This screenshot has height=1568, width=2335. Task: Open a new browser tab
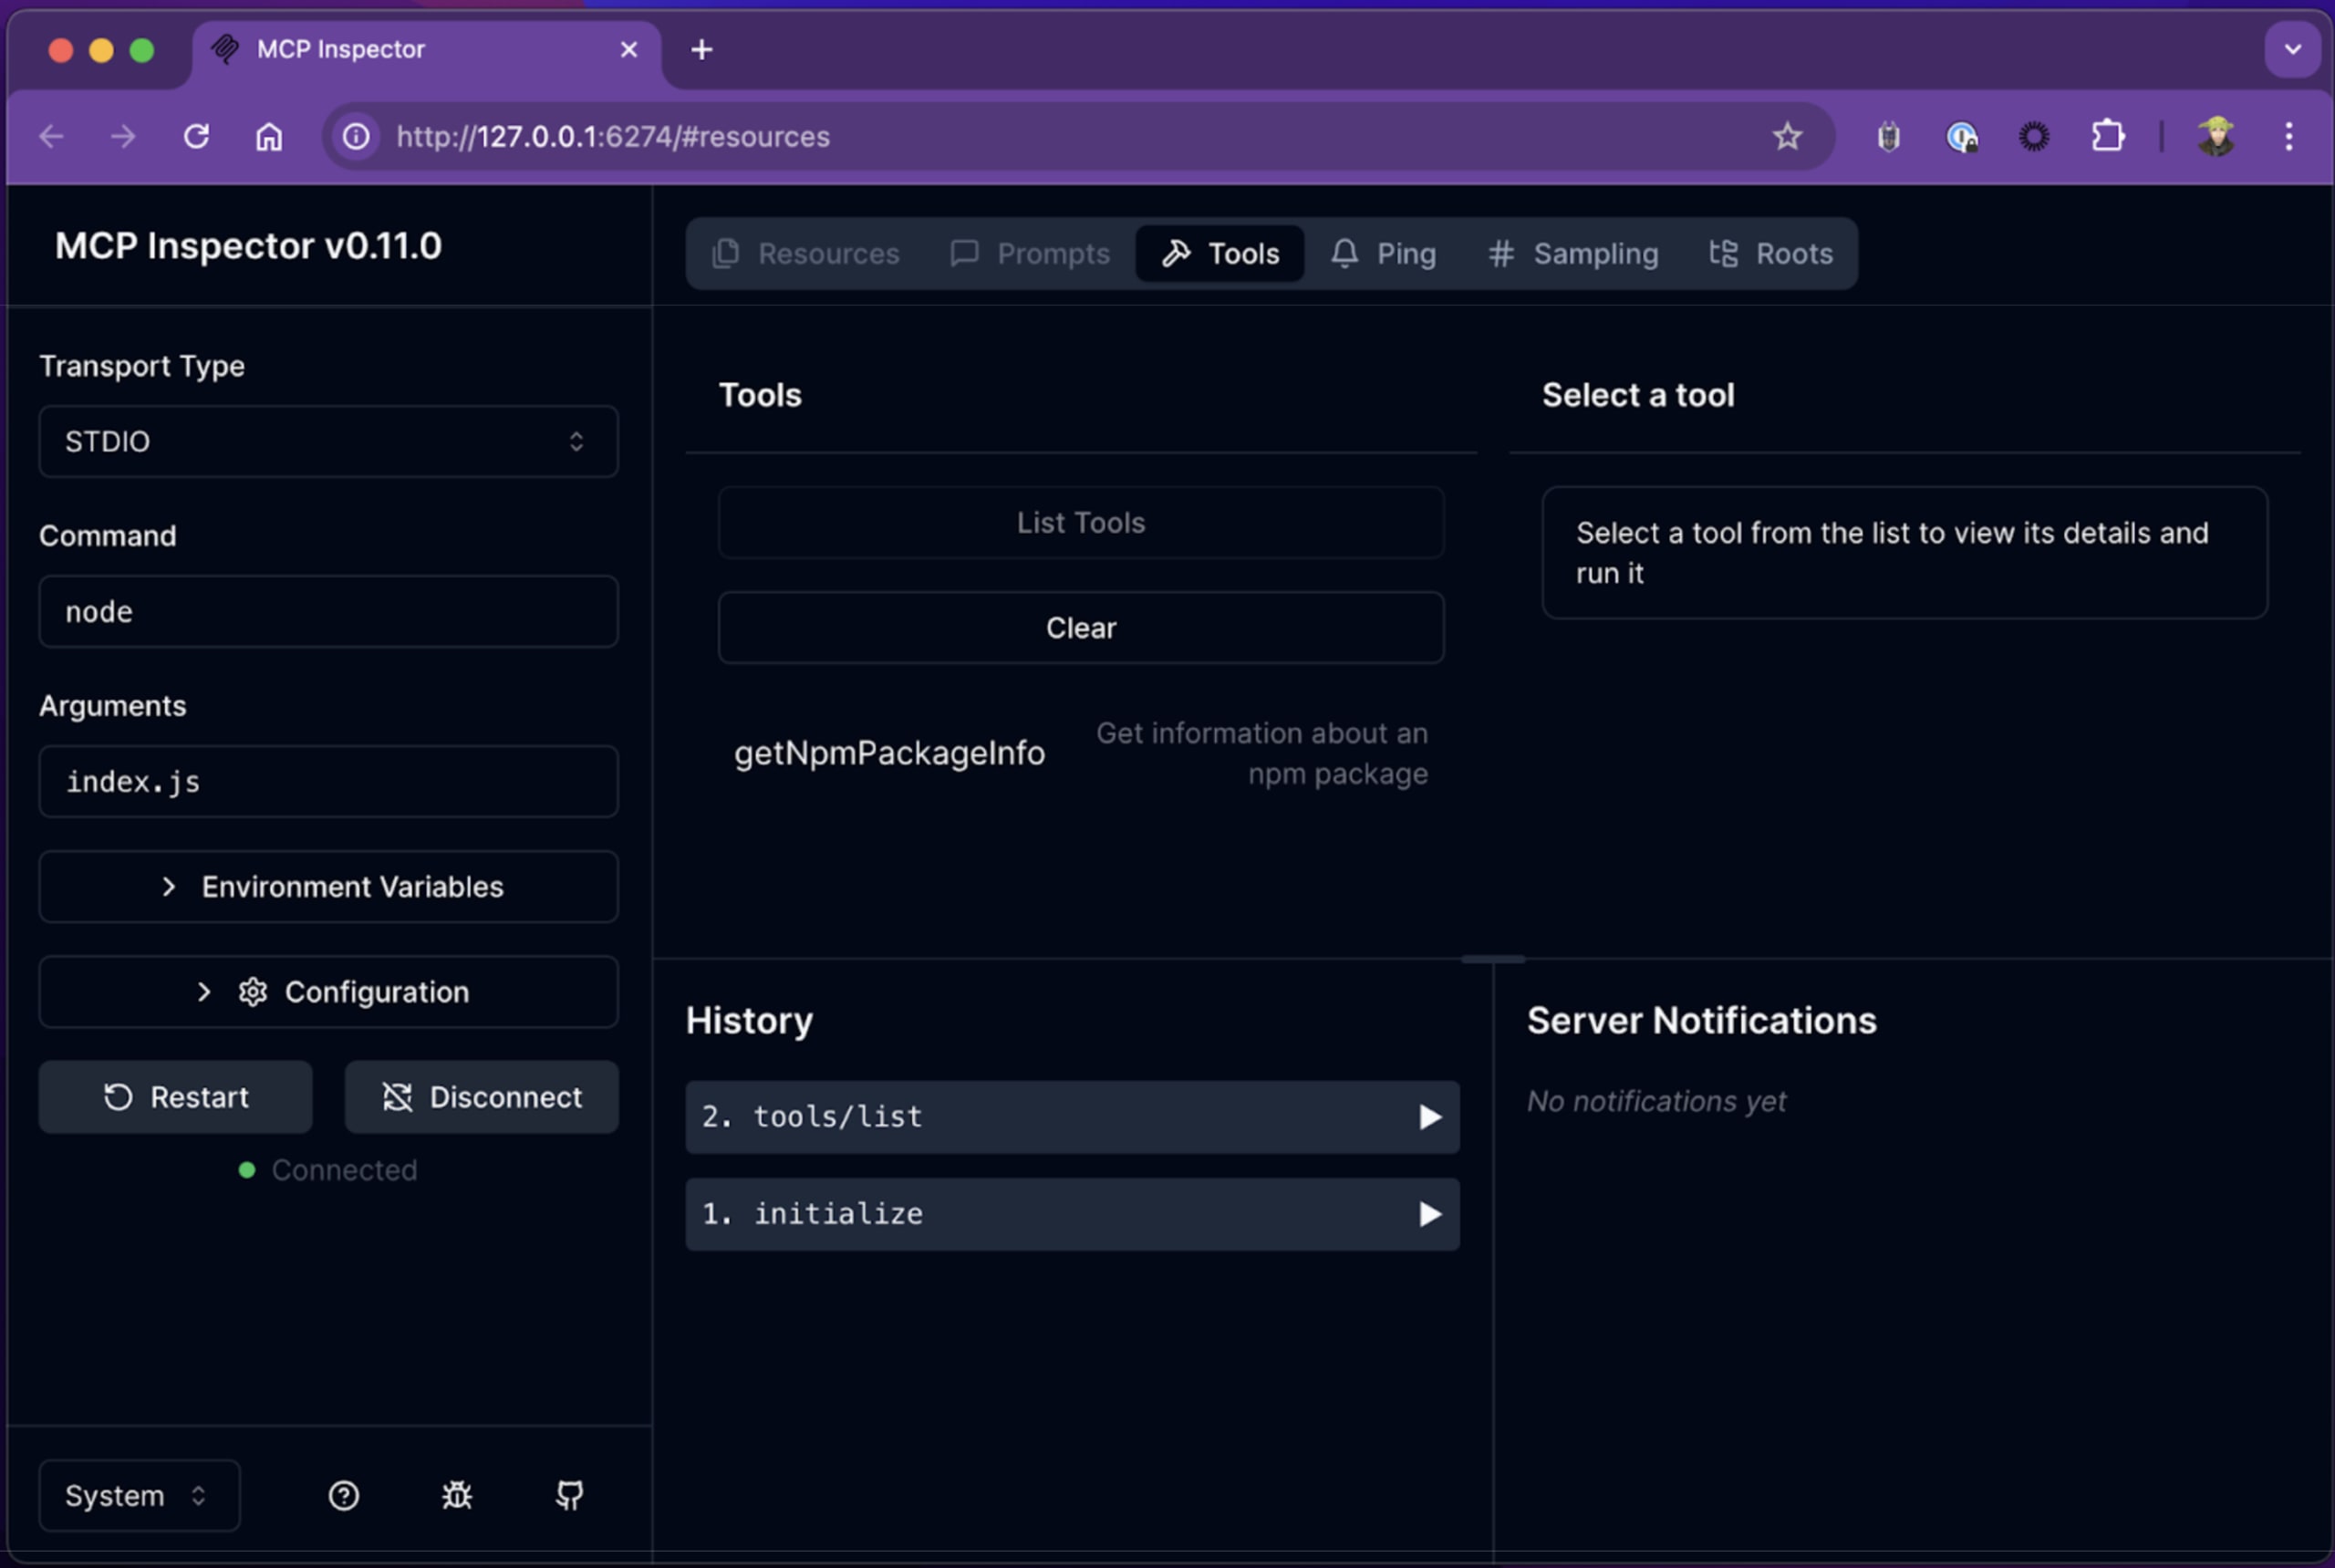pos(702,49)
